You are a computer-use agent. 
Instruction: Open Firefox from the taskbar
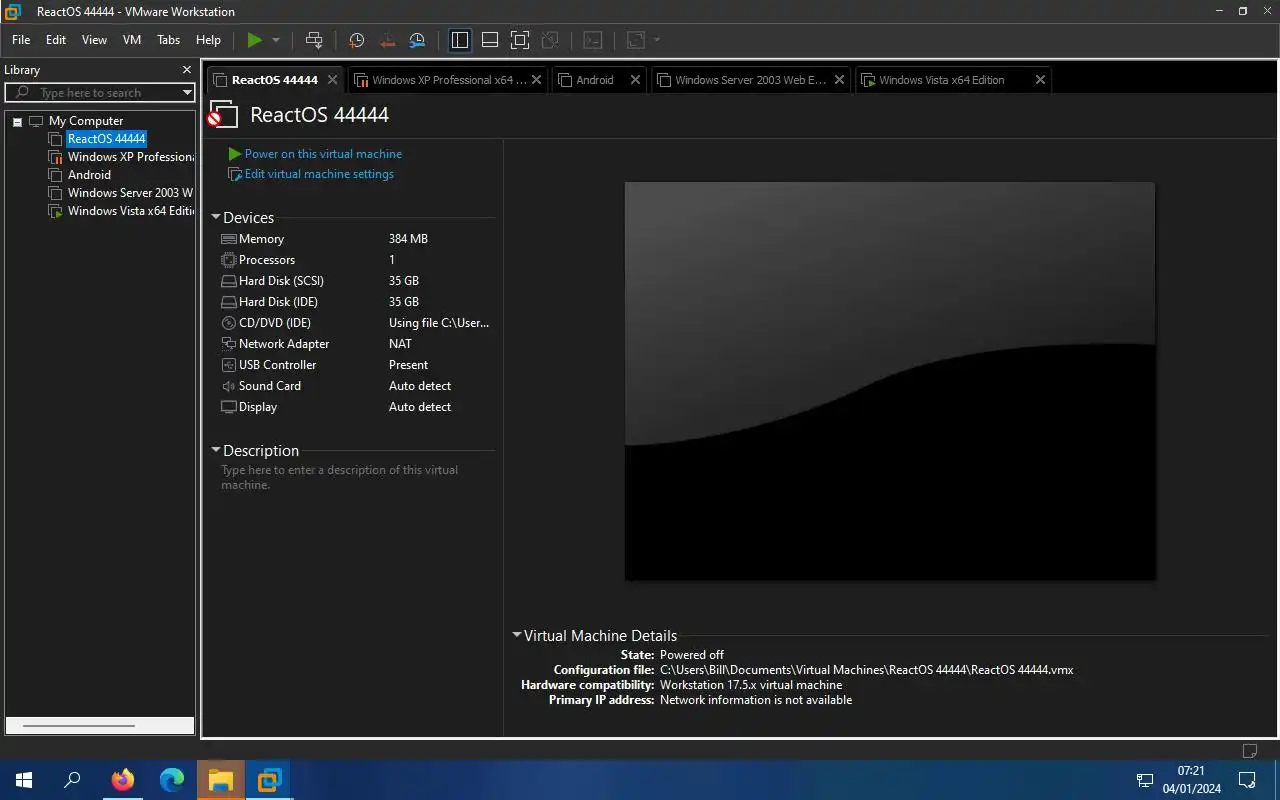pos(123,780)
